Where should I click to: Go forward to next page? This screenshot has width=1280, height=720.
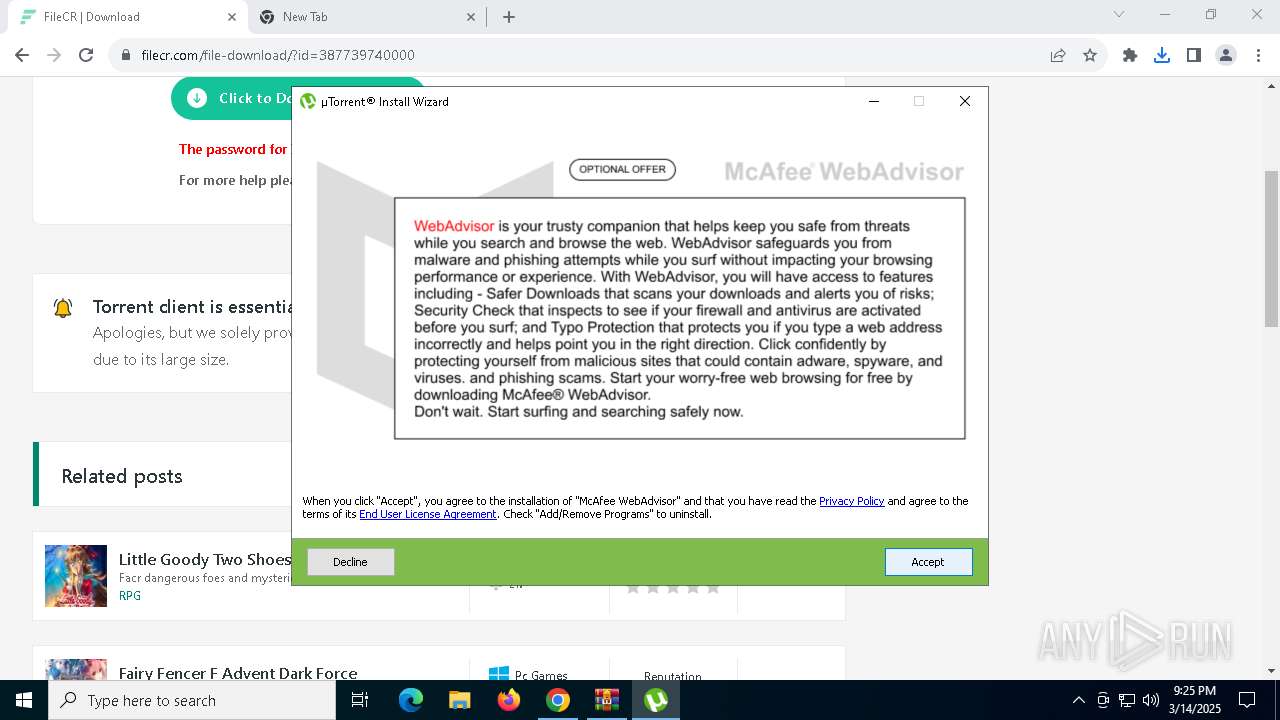[54, 55]
